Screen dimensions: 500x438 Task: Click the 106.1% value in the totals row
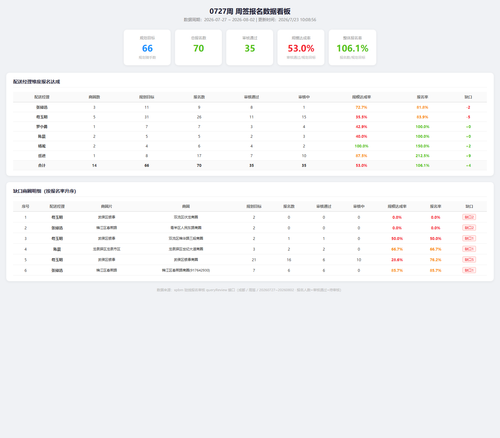tap(422, 165)
